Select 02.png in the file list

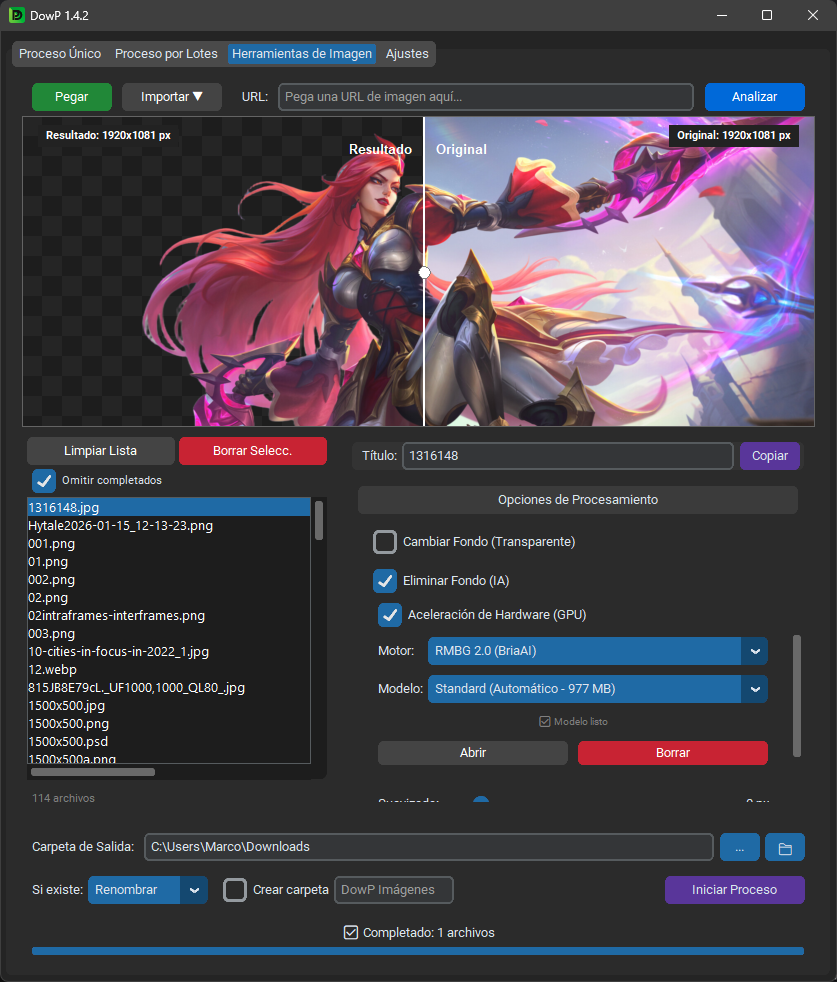[x=169, y=597]
